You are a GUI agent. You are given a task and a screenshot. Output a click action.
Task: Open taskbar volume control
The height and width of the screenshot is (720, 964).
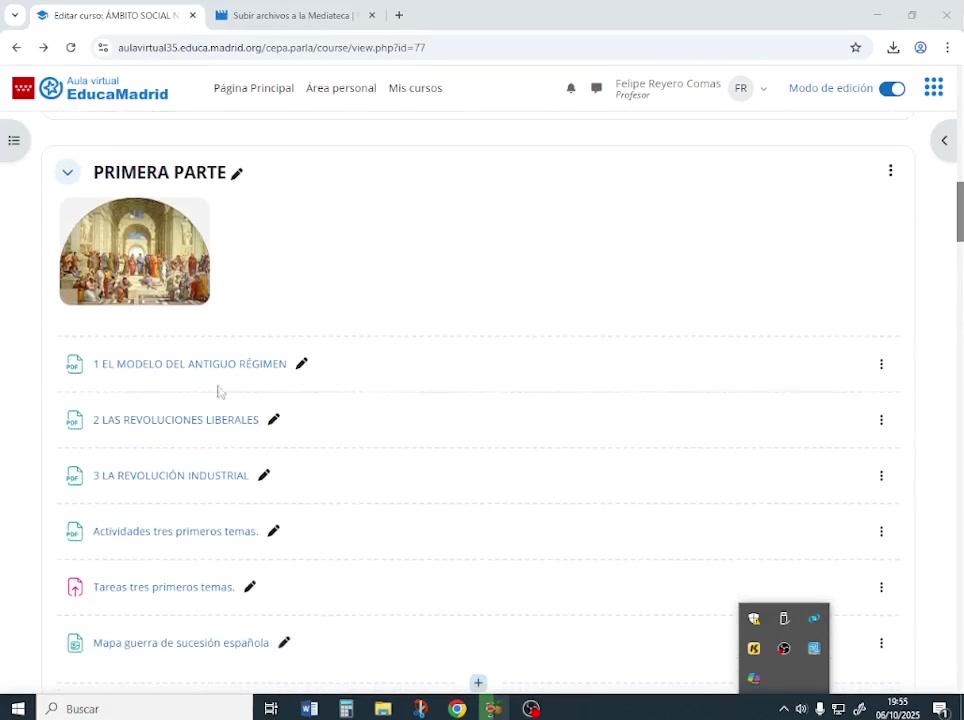point(801,709)
